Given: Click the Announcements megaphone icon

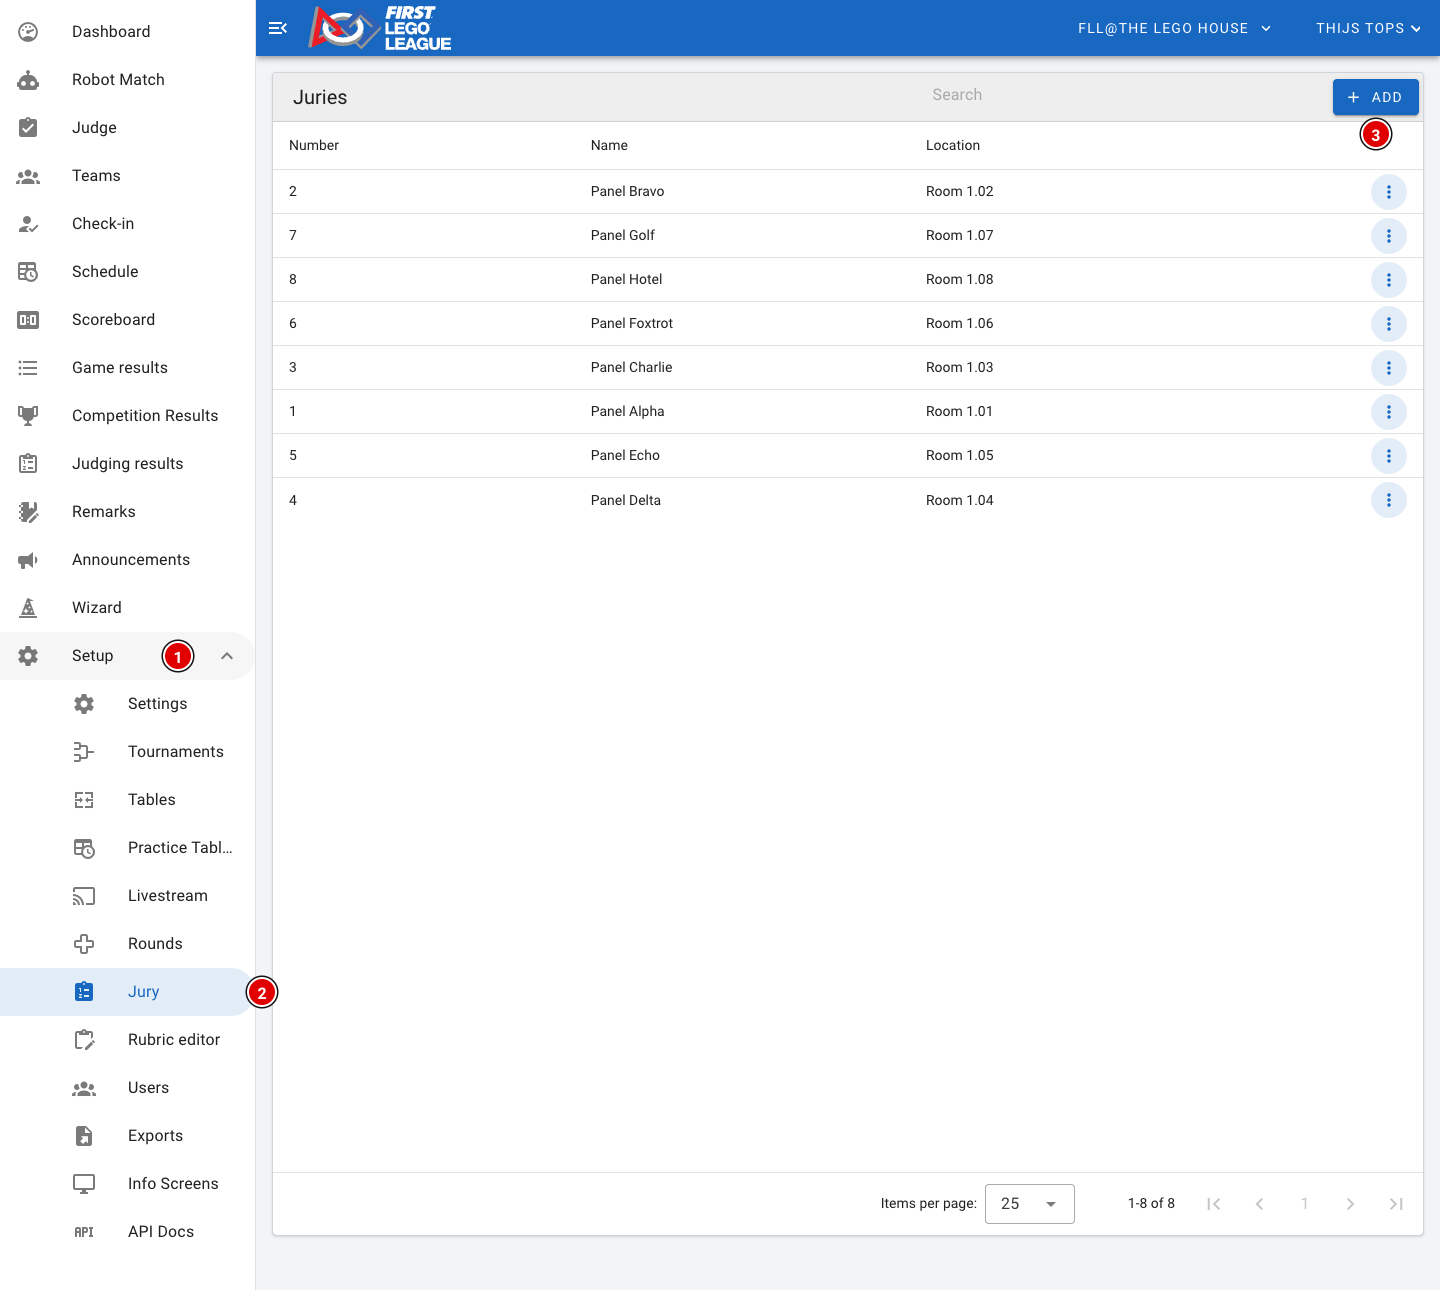Looking at the screenshot, I should 28,560.
